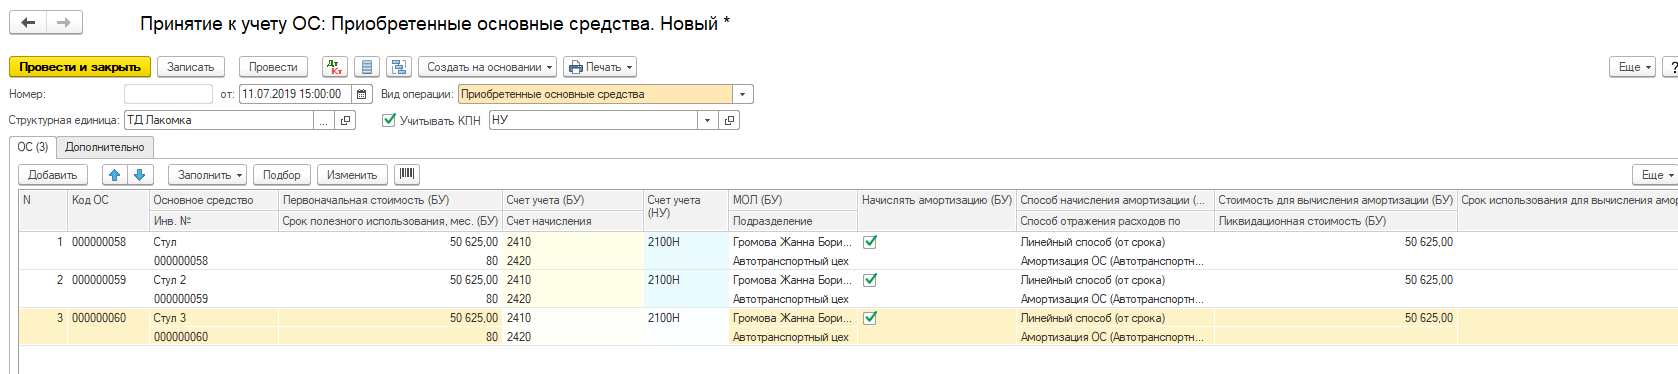Click the back navigation arrow
This screenshot has height=374, width=1678.
pos(28,22)
